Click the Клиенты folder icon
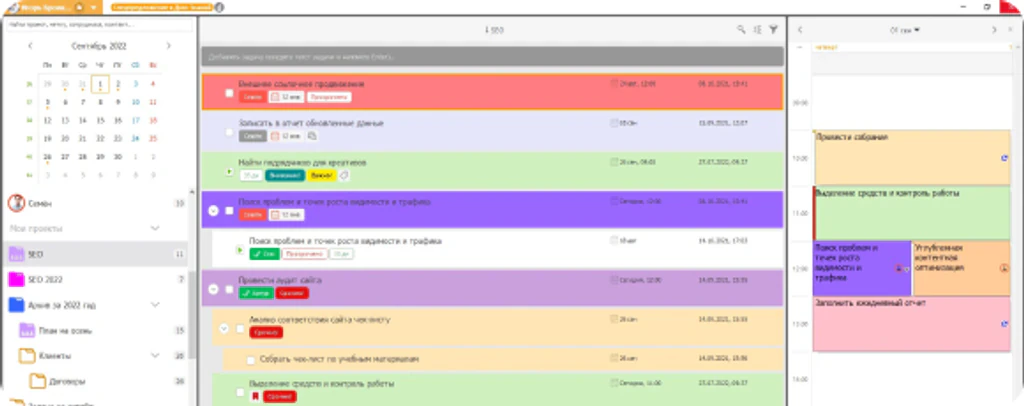1024x406 pixels. pyautogui.click(x=27, y=356)
